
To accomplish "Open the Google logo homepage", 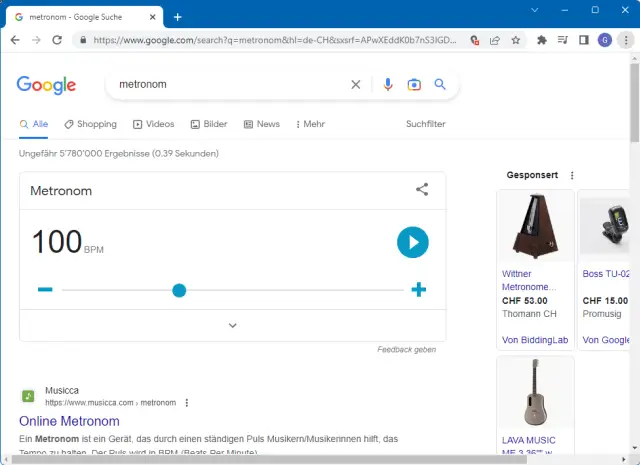I will click(46, 85).
